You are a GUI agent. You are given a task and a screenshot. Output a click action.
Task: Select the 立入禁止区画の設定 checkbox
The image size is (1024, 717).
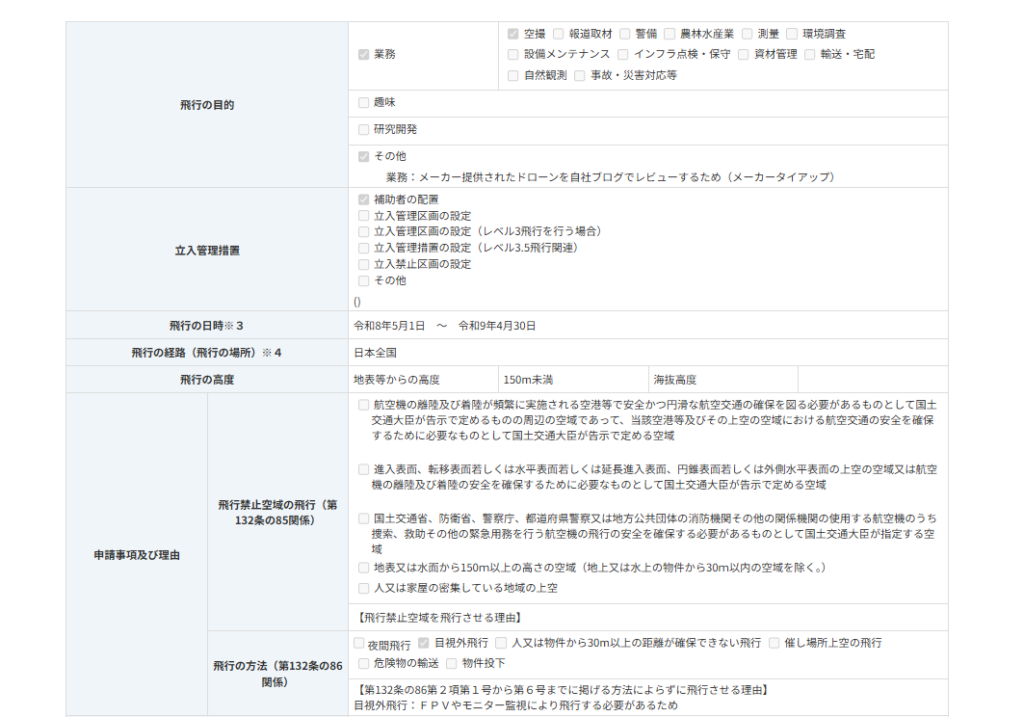(x=364, y=264)
